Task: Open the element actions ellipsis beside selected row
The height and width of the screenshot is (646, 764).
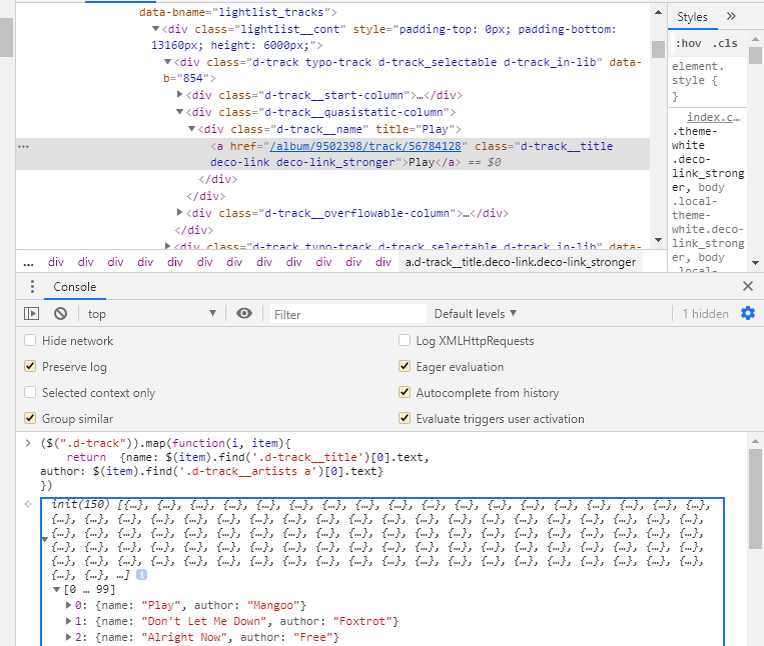Action: coord(23,146)
